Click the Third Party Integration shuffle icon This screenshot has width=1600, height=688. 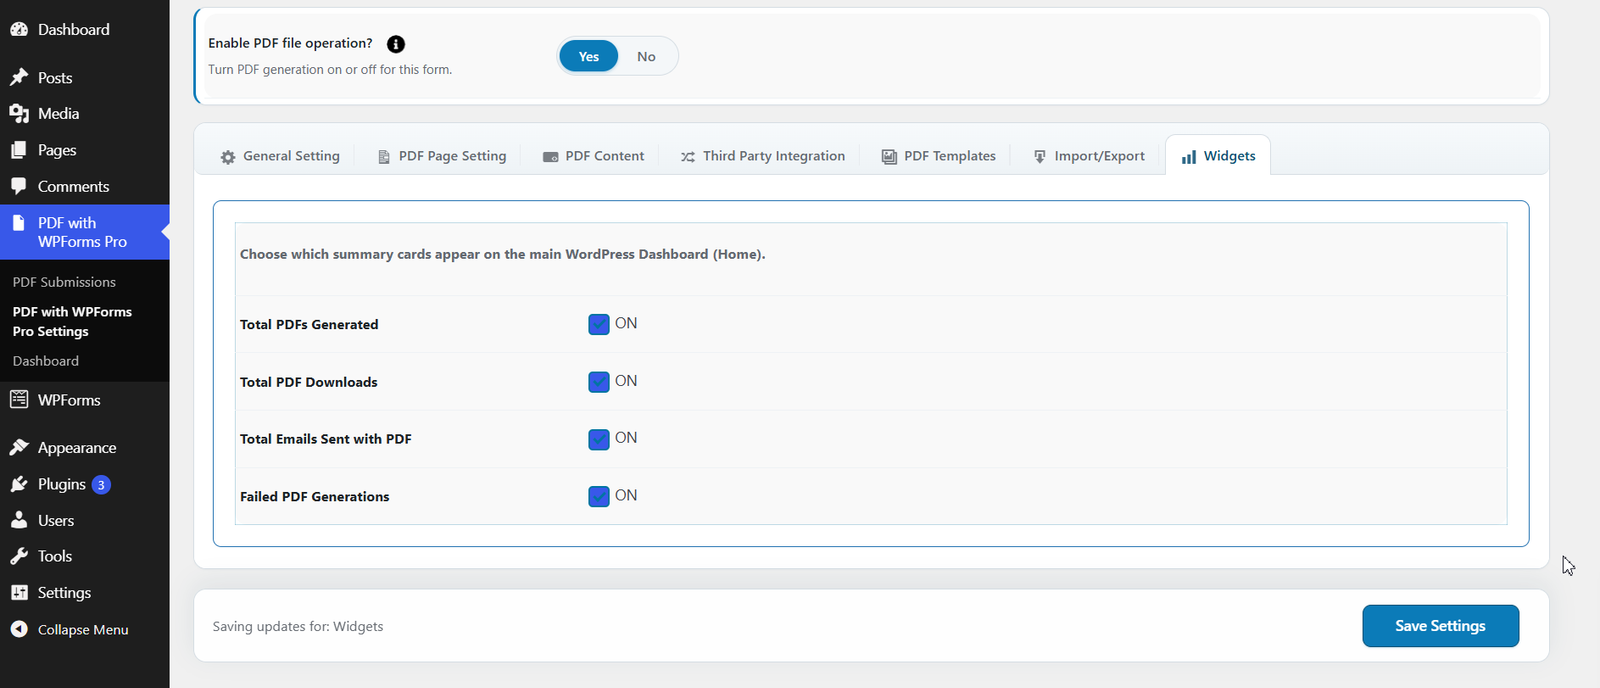[x=688, y=157]
